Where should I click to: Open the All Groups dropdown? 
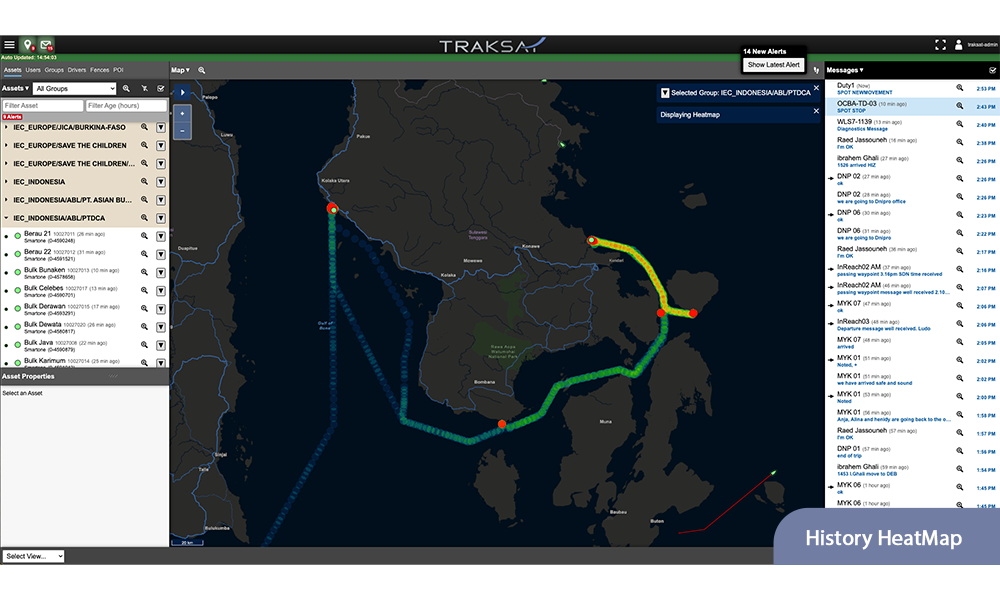tap(75, 89)
